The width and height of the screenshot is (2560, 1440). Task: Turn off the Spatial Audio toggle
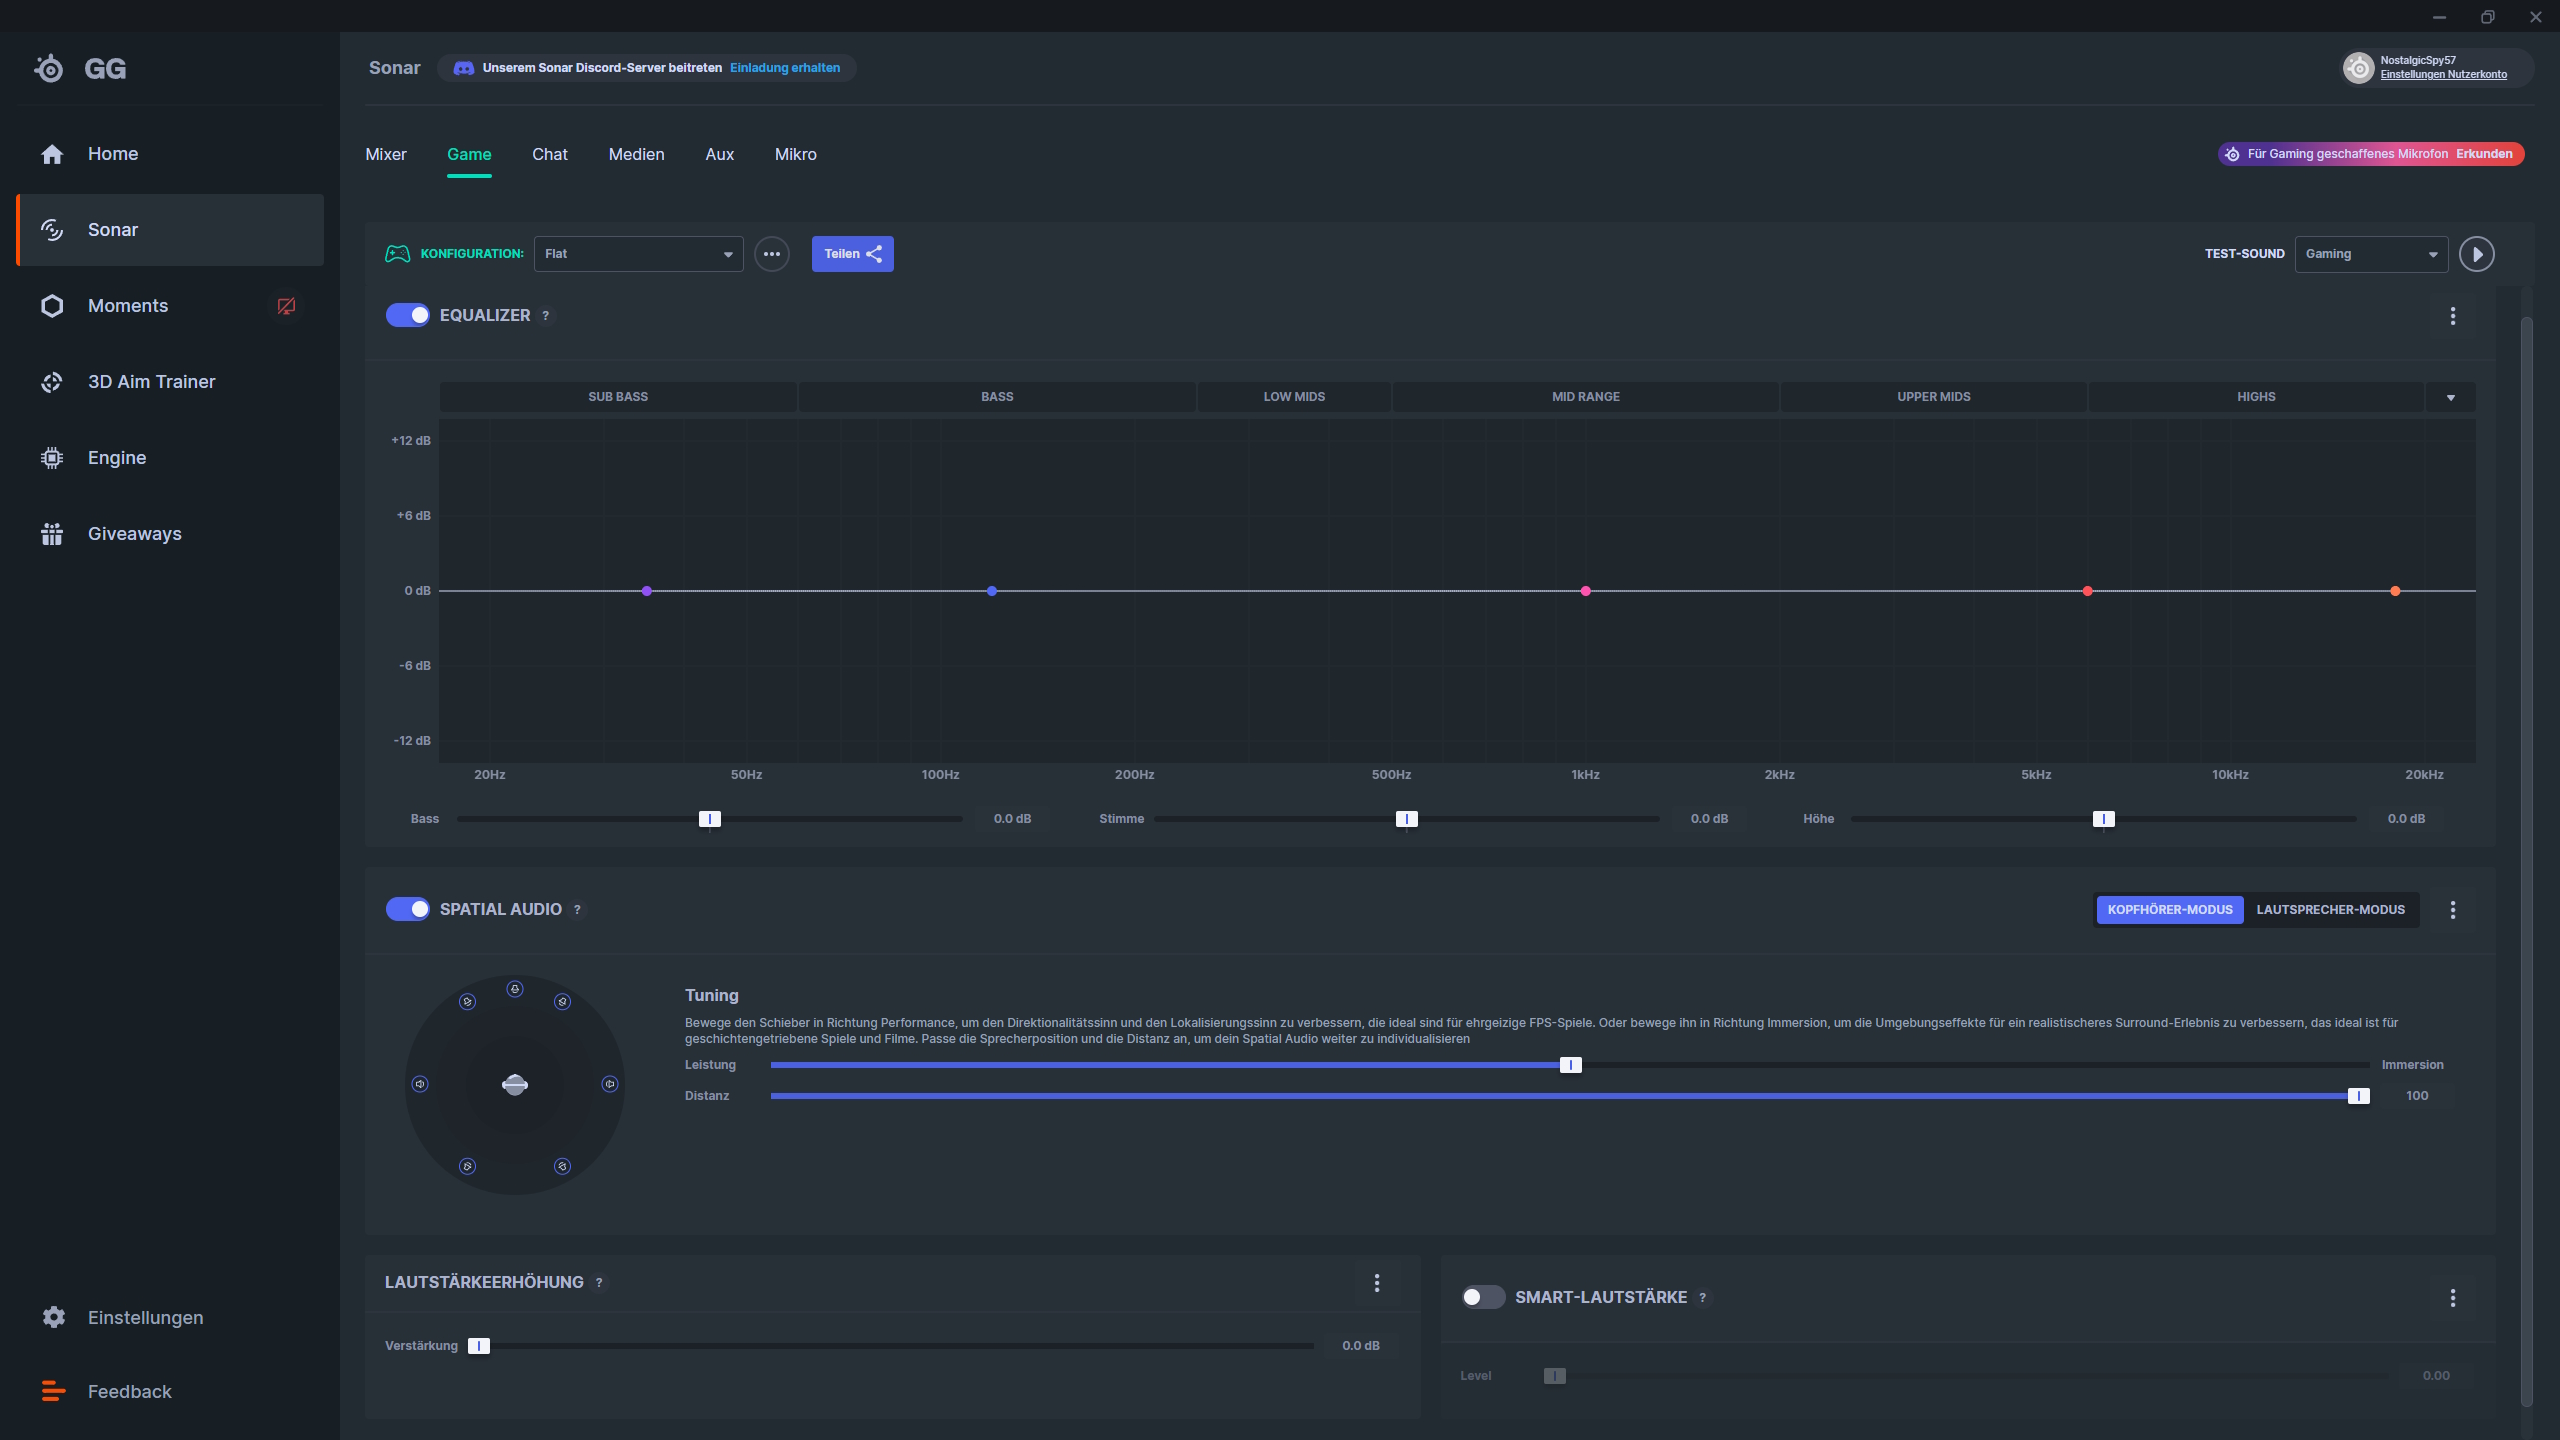[407, 909]
